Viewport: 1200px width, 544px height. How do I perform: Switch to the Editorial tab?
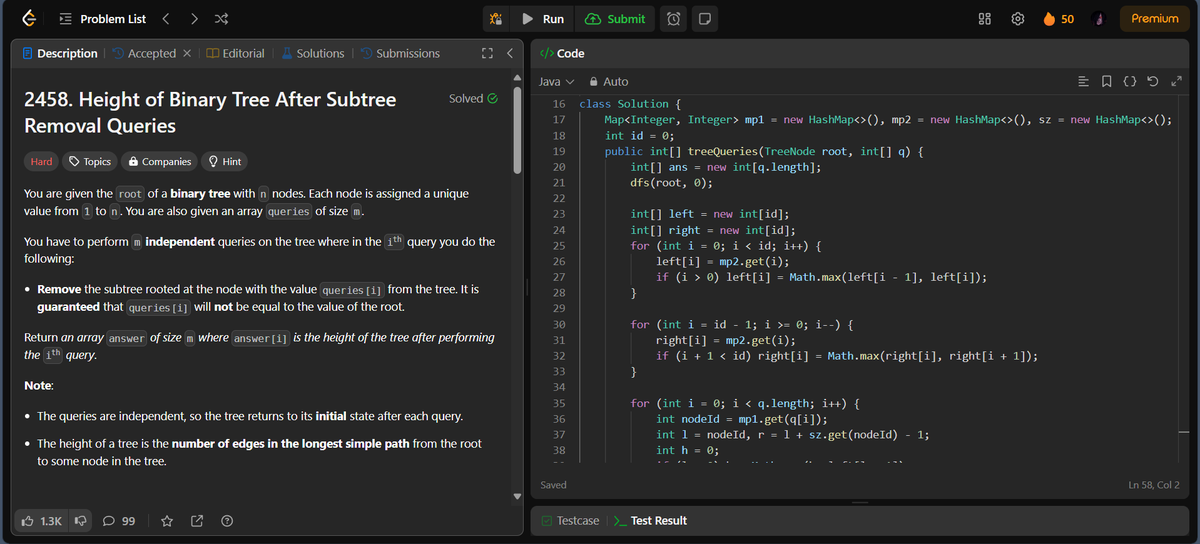(x=235, y=53)
